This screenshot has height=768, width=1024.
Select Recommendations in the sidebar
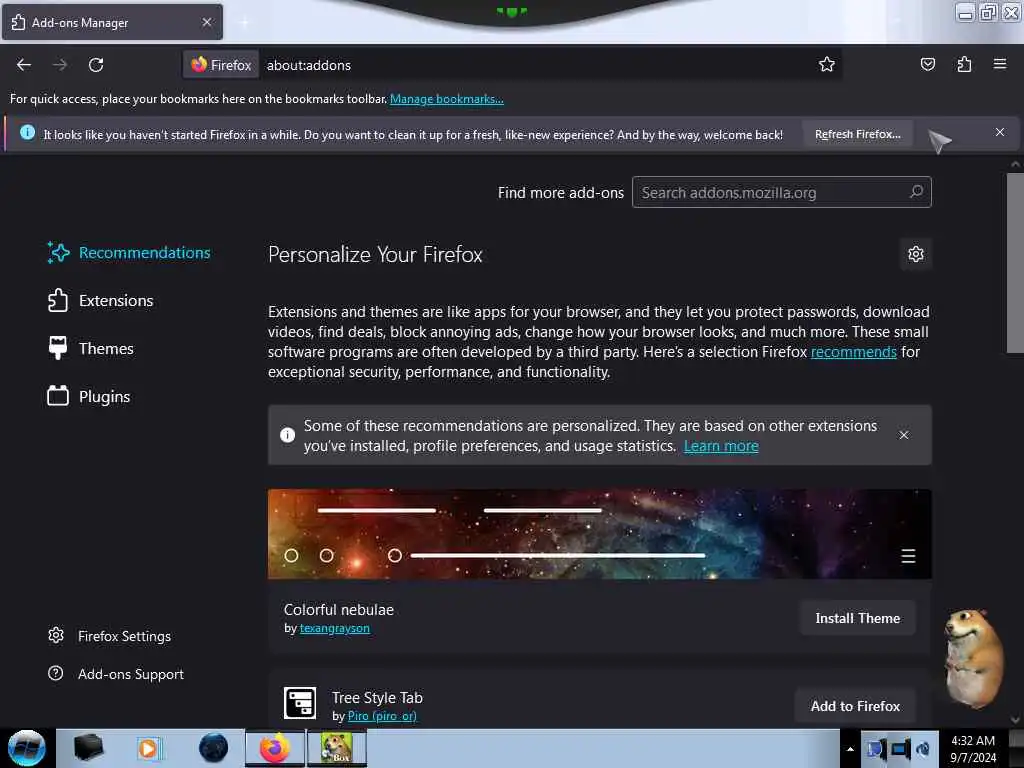(129, 253)
